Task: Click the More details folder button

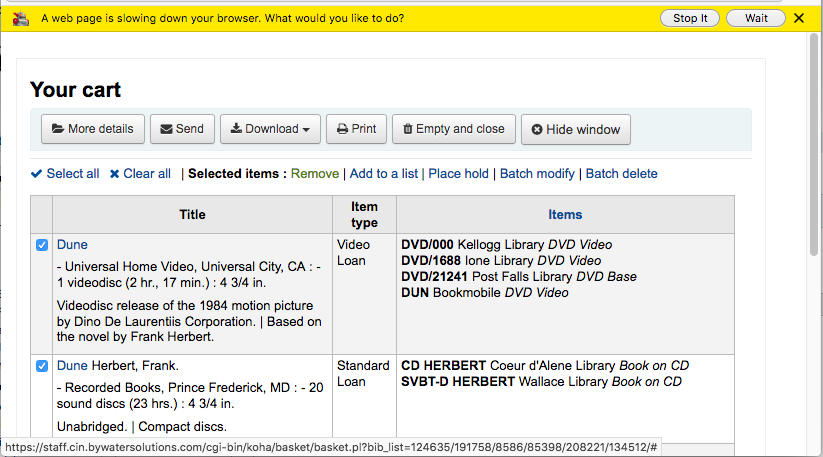Action: point(93,129)
